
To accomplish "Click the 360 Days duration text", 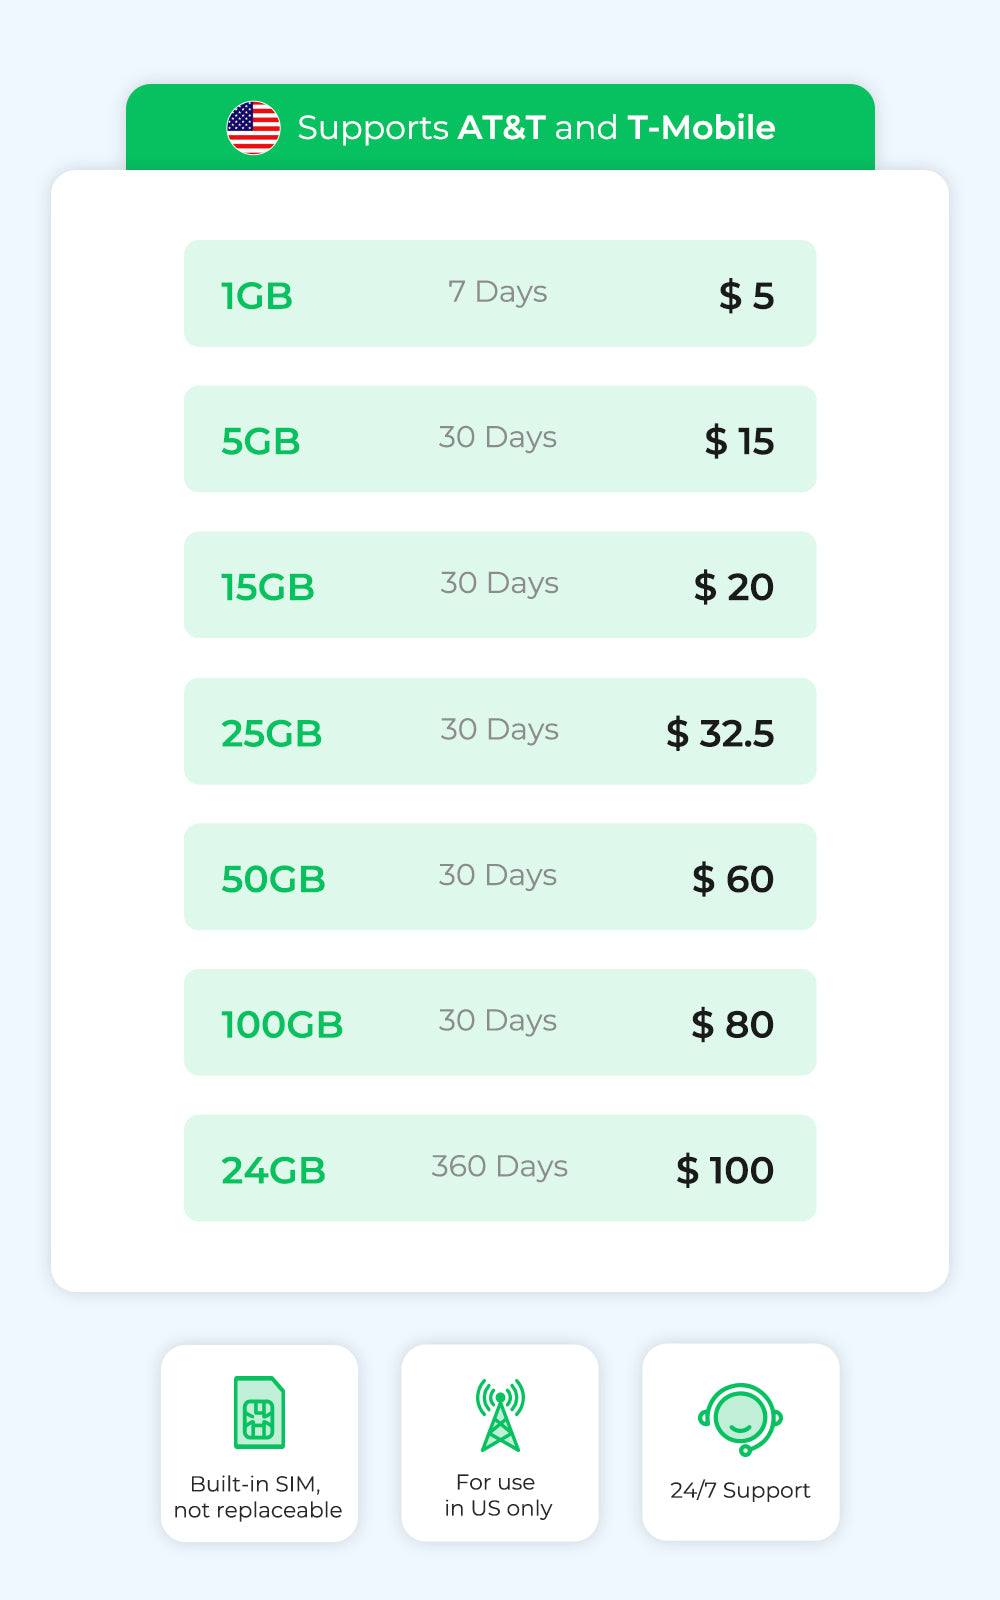I will click(499, 1166).
